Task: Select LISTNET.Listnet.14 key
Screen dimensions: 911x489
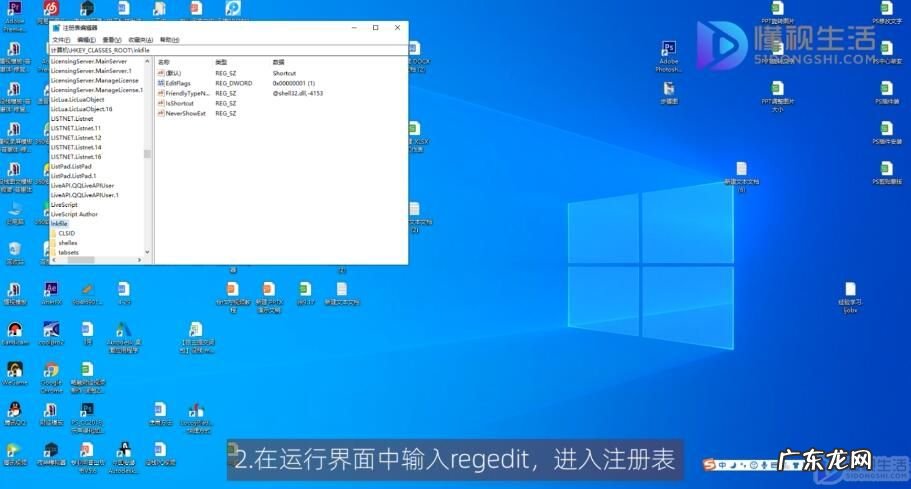Action: [76, 148]
